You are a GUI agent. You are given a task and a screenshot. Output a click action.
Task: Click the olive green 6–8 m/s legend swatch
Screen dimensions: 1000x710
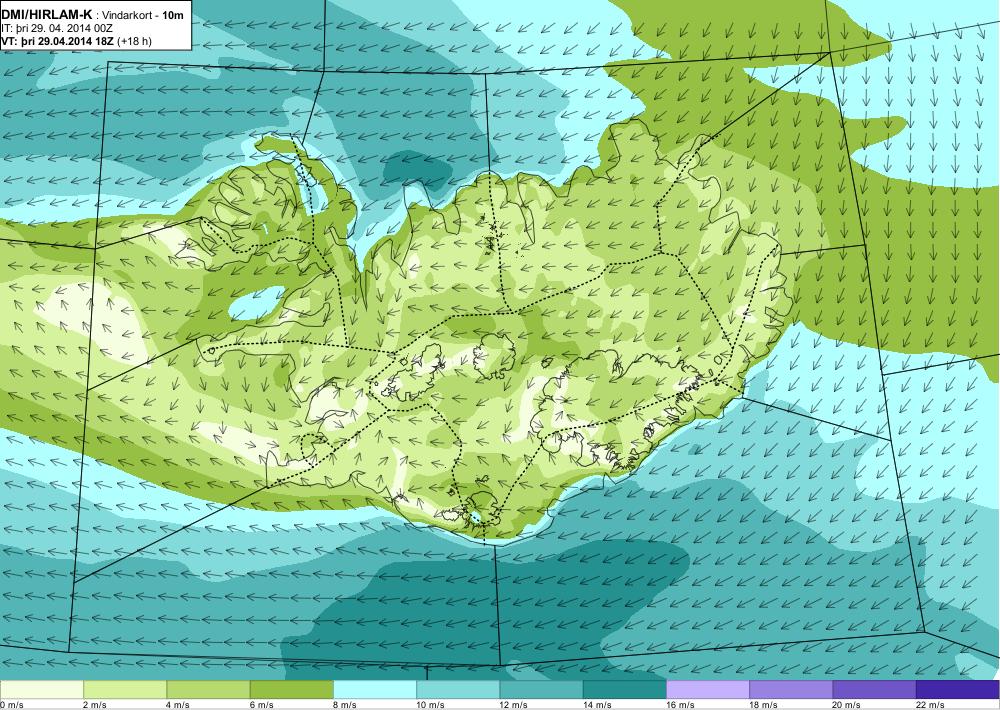pyautogui.click(x=291, y=690)
